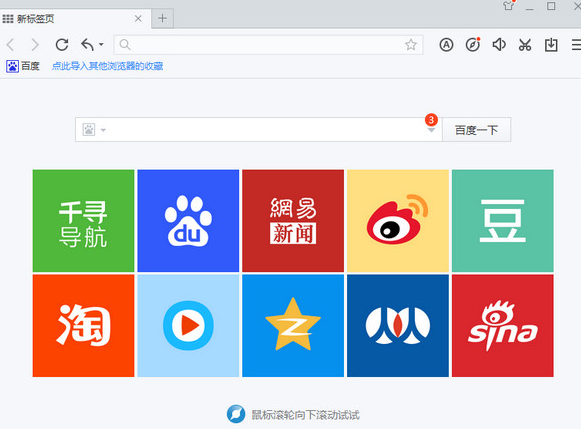Click the blue circular icon beside scroll hint
Screen dimensions: 581x429
click(x=236, y=414)
